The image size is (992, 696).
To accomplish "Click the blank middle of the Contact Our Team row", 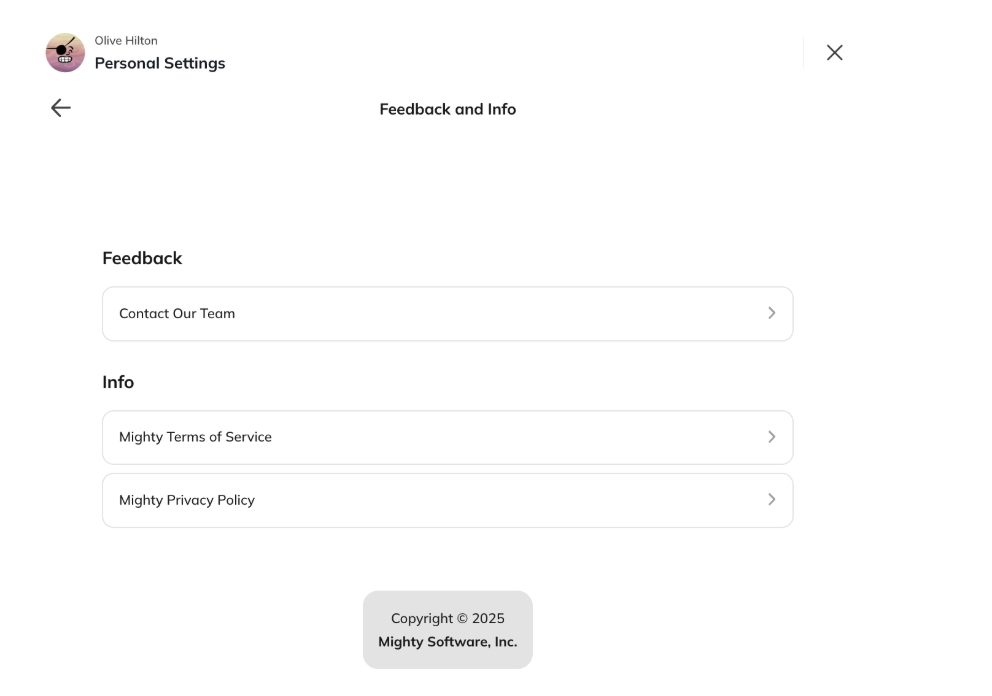I will point(500,313).
